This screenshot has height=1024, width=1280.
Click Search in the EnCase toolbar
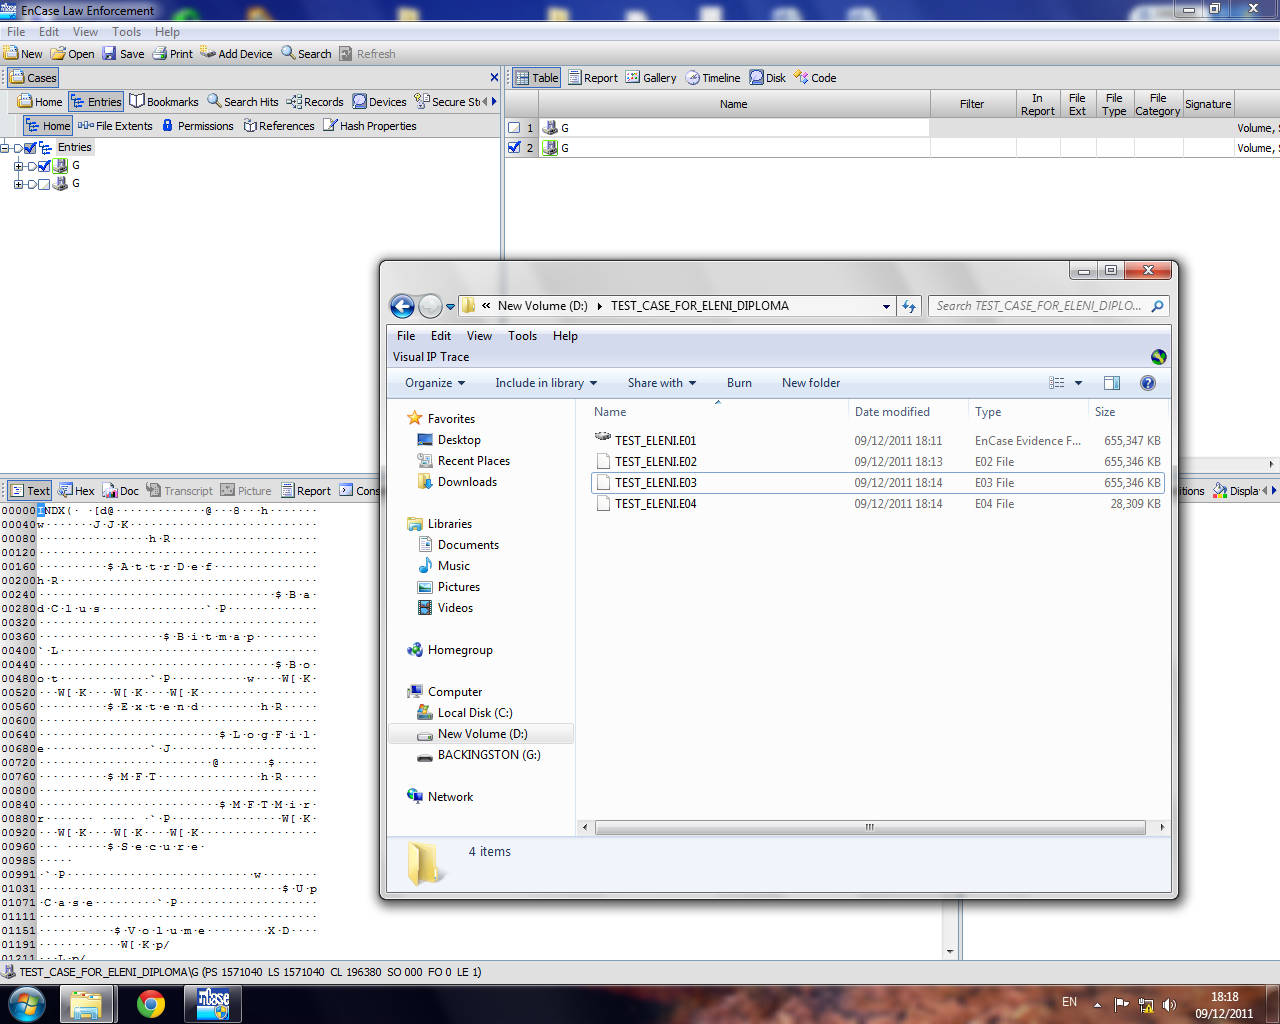[x=306, y=54]
